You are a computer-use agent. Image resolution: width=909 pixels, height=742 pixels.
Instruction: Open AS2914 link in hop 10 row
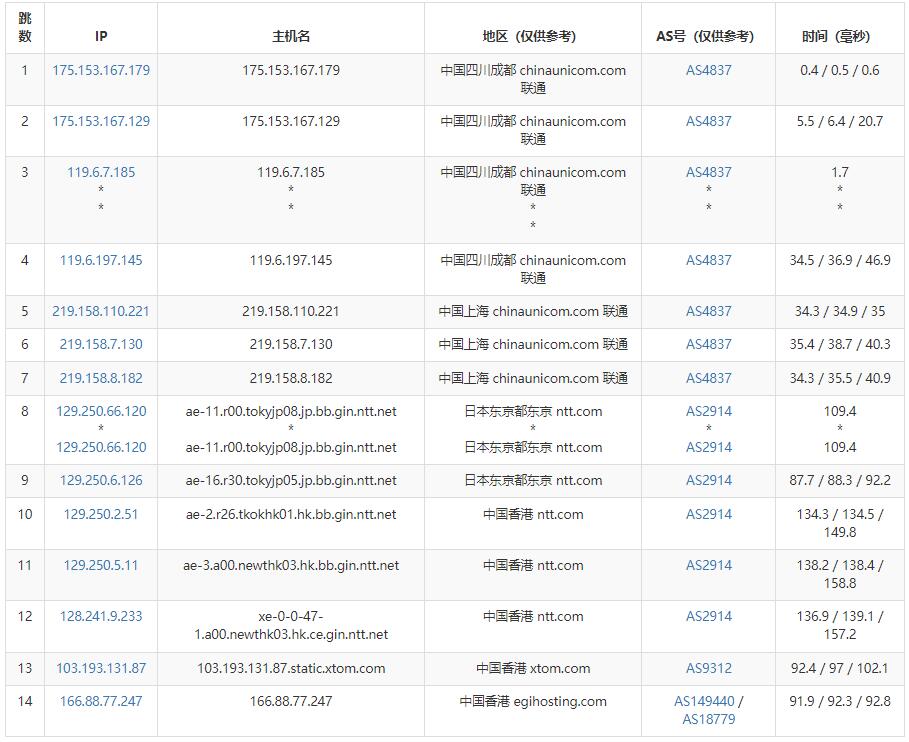[x=708, y=514]
